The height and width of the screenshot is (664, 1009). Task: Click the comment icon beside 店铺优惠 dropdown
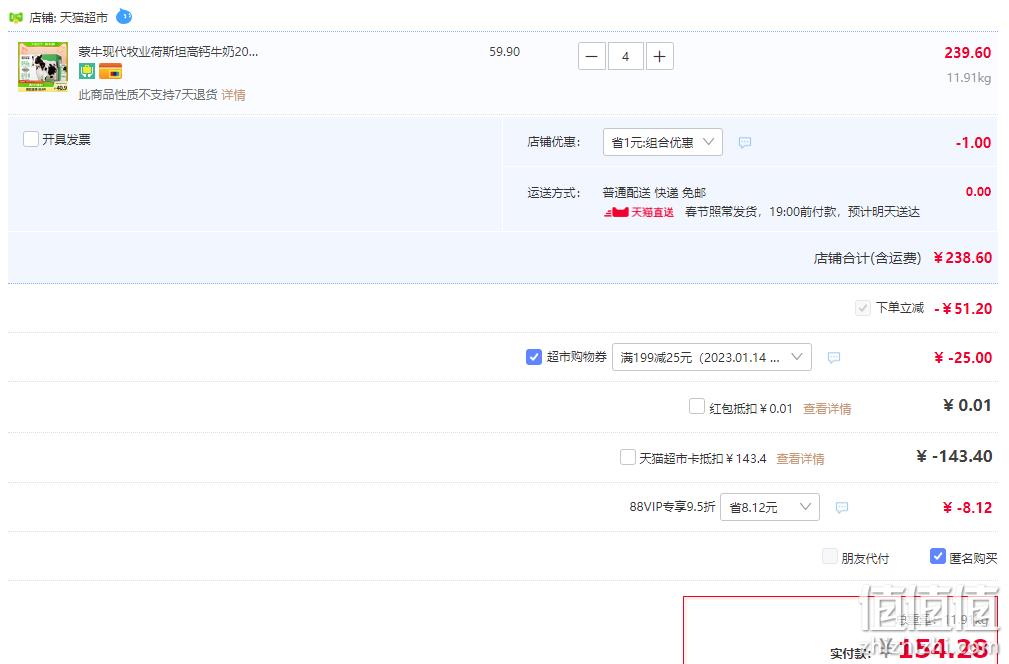coord(745,142)
